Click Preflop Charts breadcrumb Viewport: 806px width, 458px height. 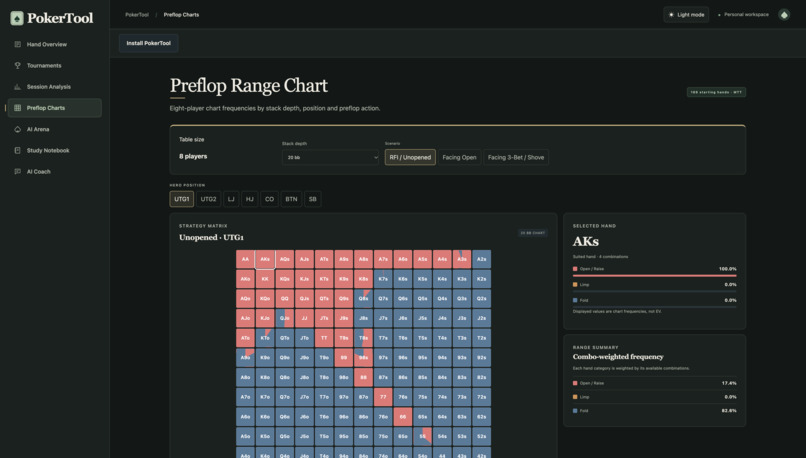click(181, 15)
